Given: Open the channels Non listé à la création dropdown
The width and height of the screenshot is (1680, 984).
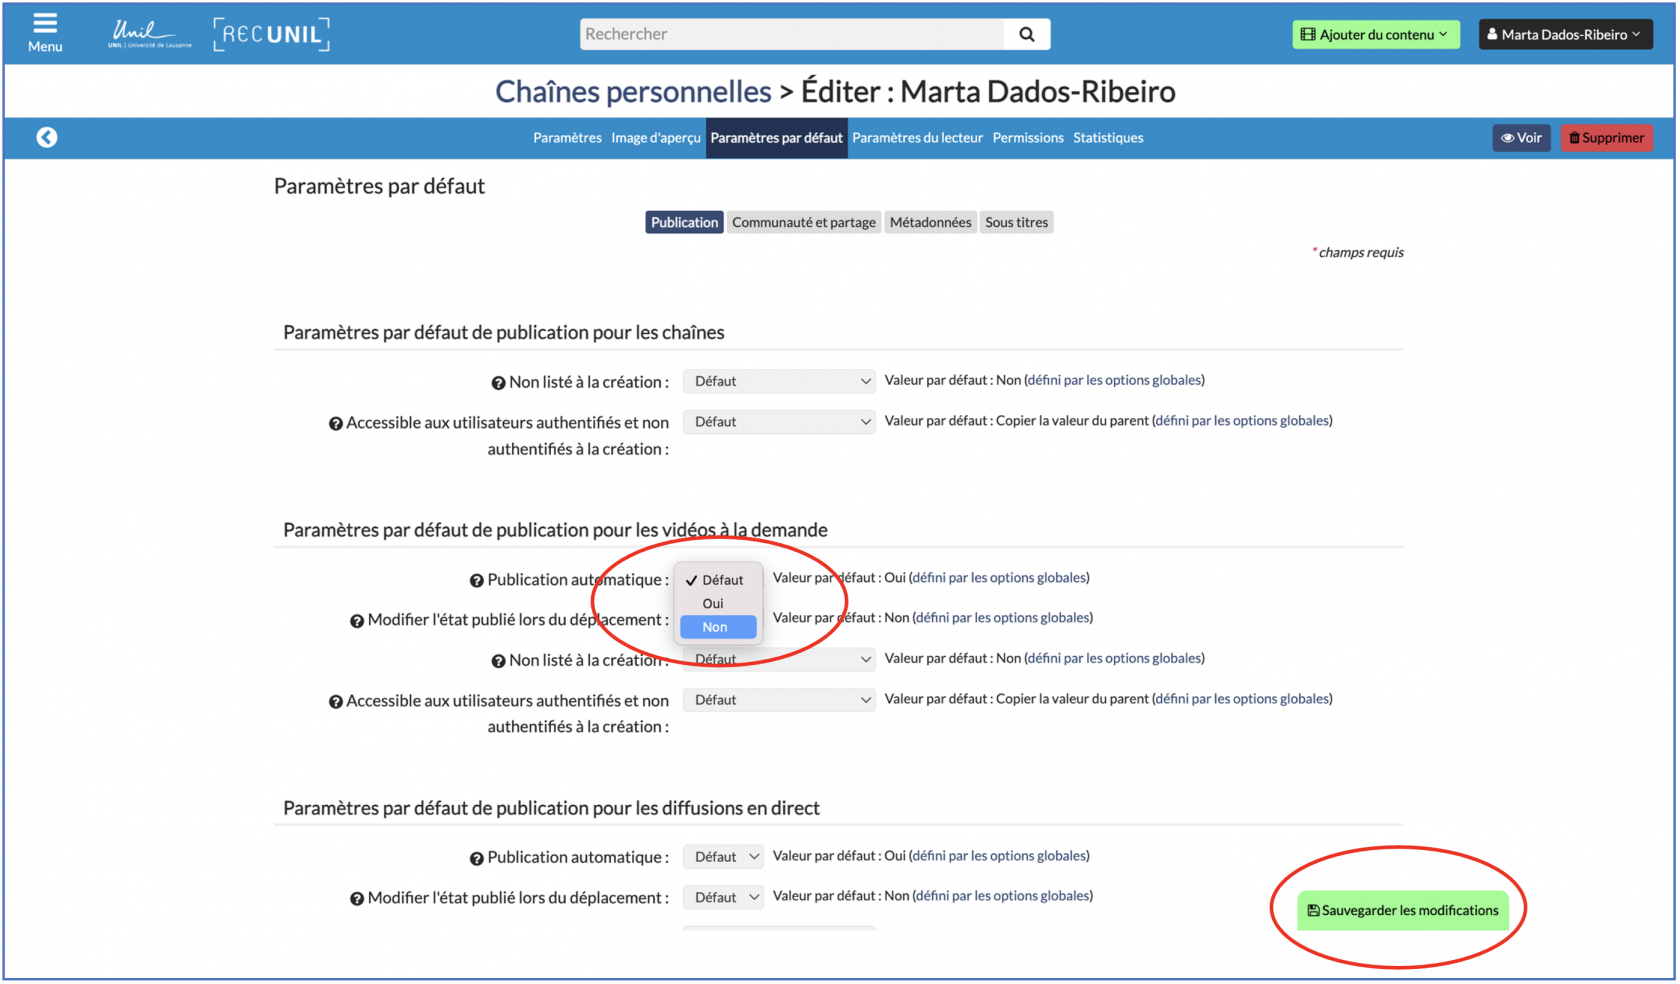Looking at the screenshot, I should point(779,381).
